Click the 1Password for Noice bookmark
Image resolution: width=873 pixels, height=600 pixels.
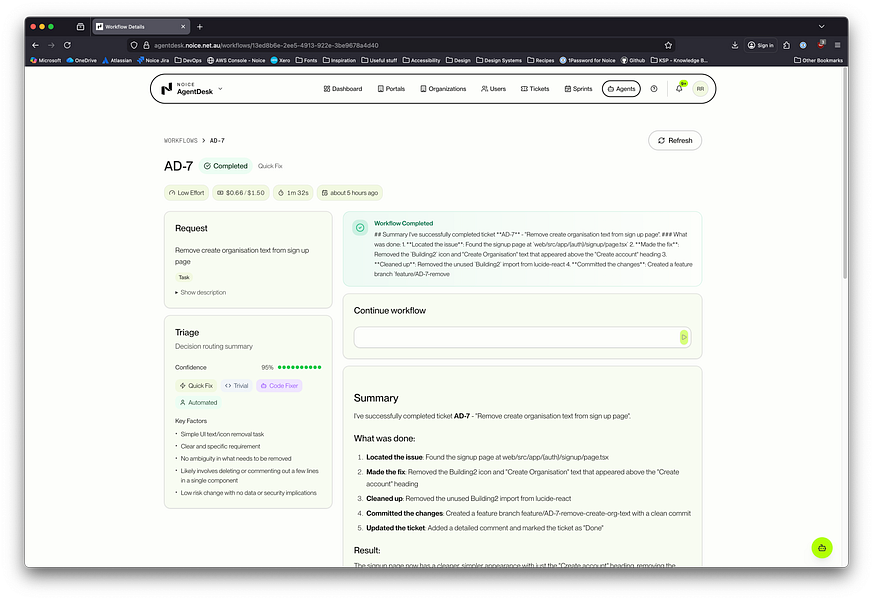(587, 60)
